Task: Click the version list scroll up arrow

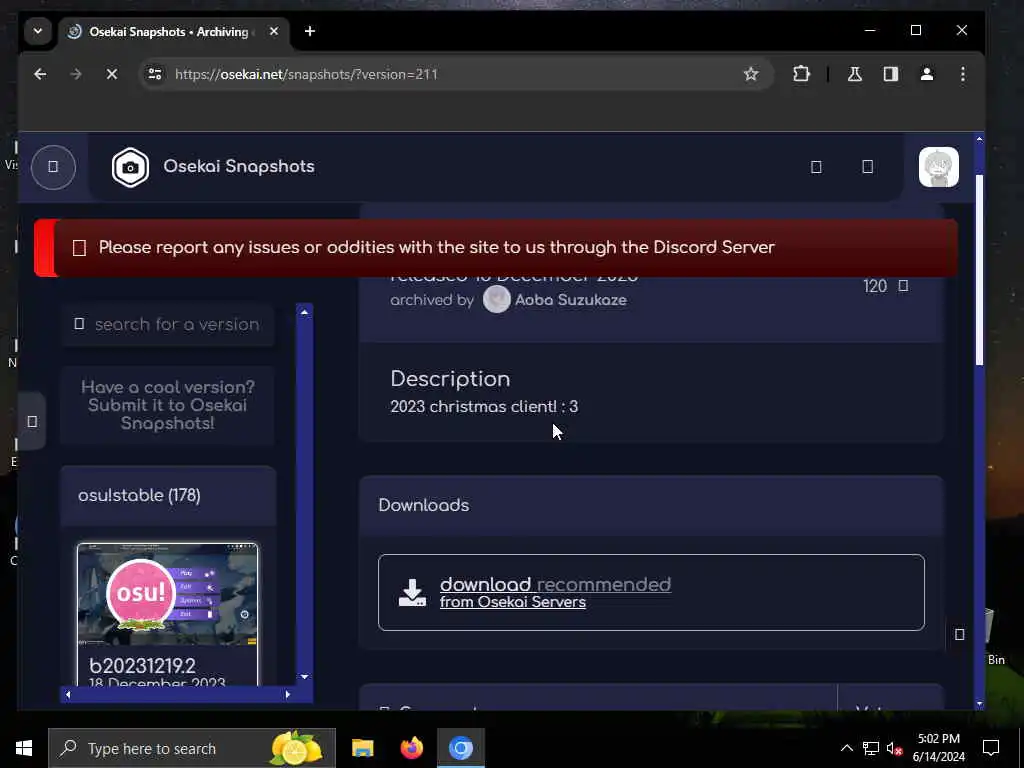Action: pyautogui.click(x=304, y=312)
